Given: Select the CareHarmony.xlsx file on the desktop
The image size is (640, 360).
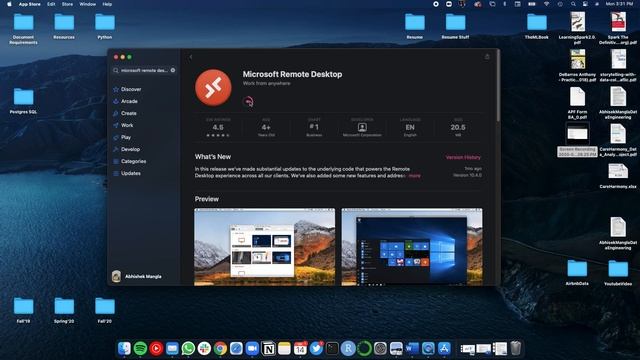Looking at the screenshot, I should (618, 176).
